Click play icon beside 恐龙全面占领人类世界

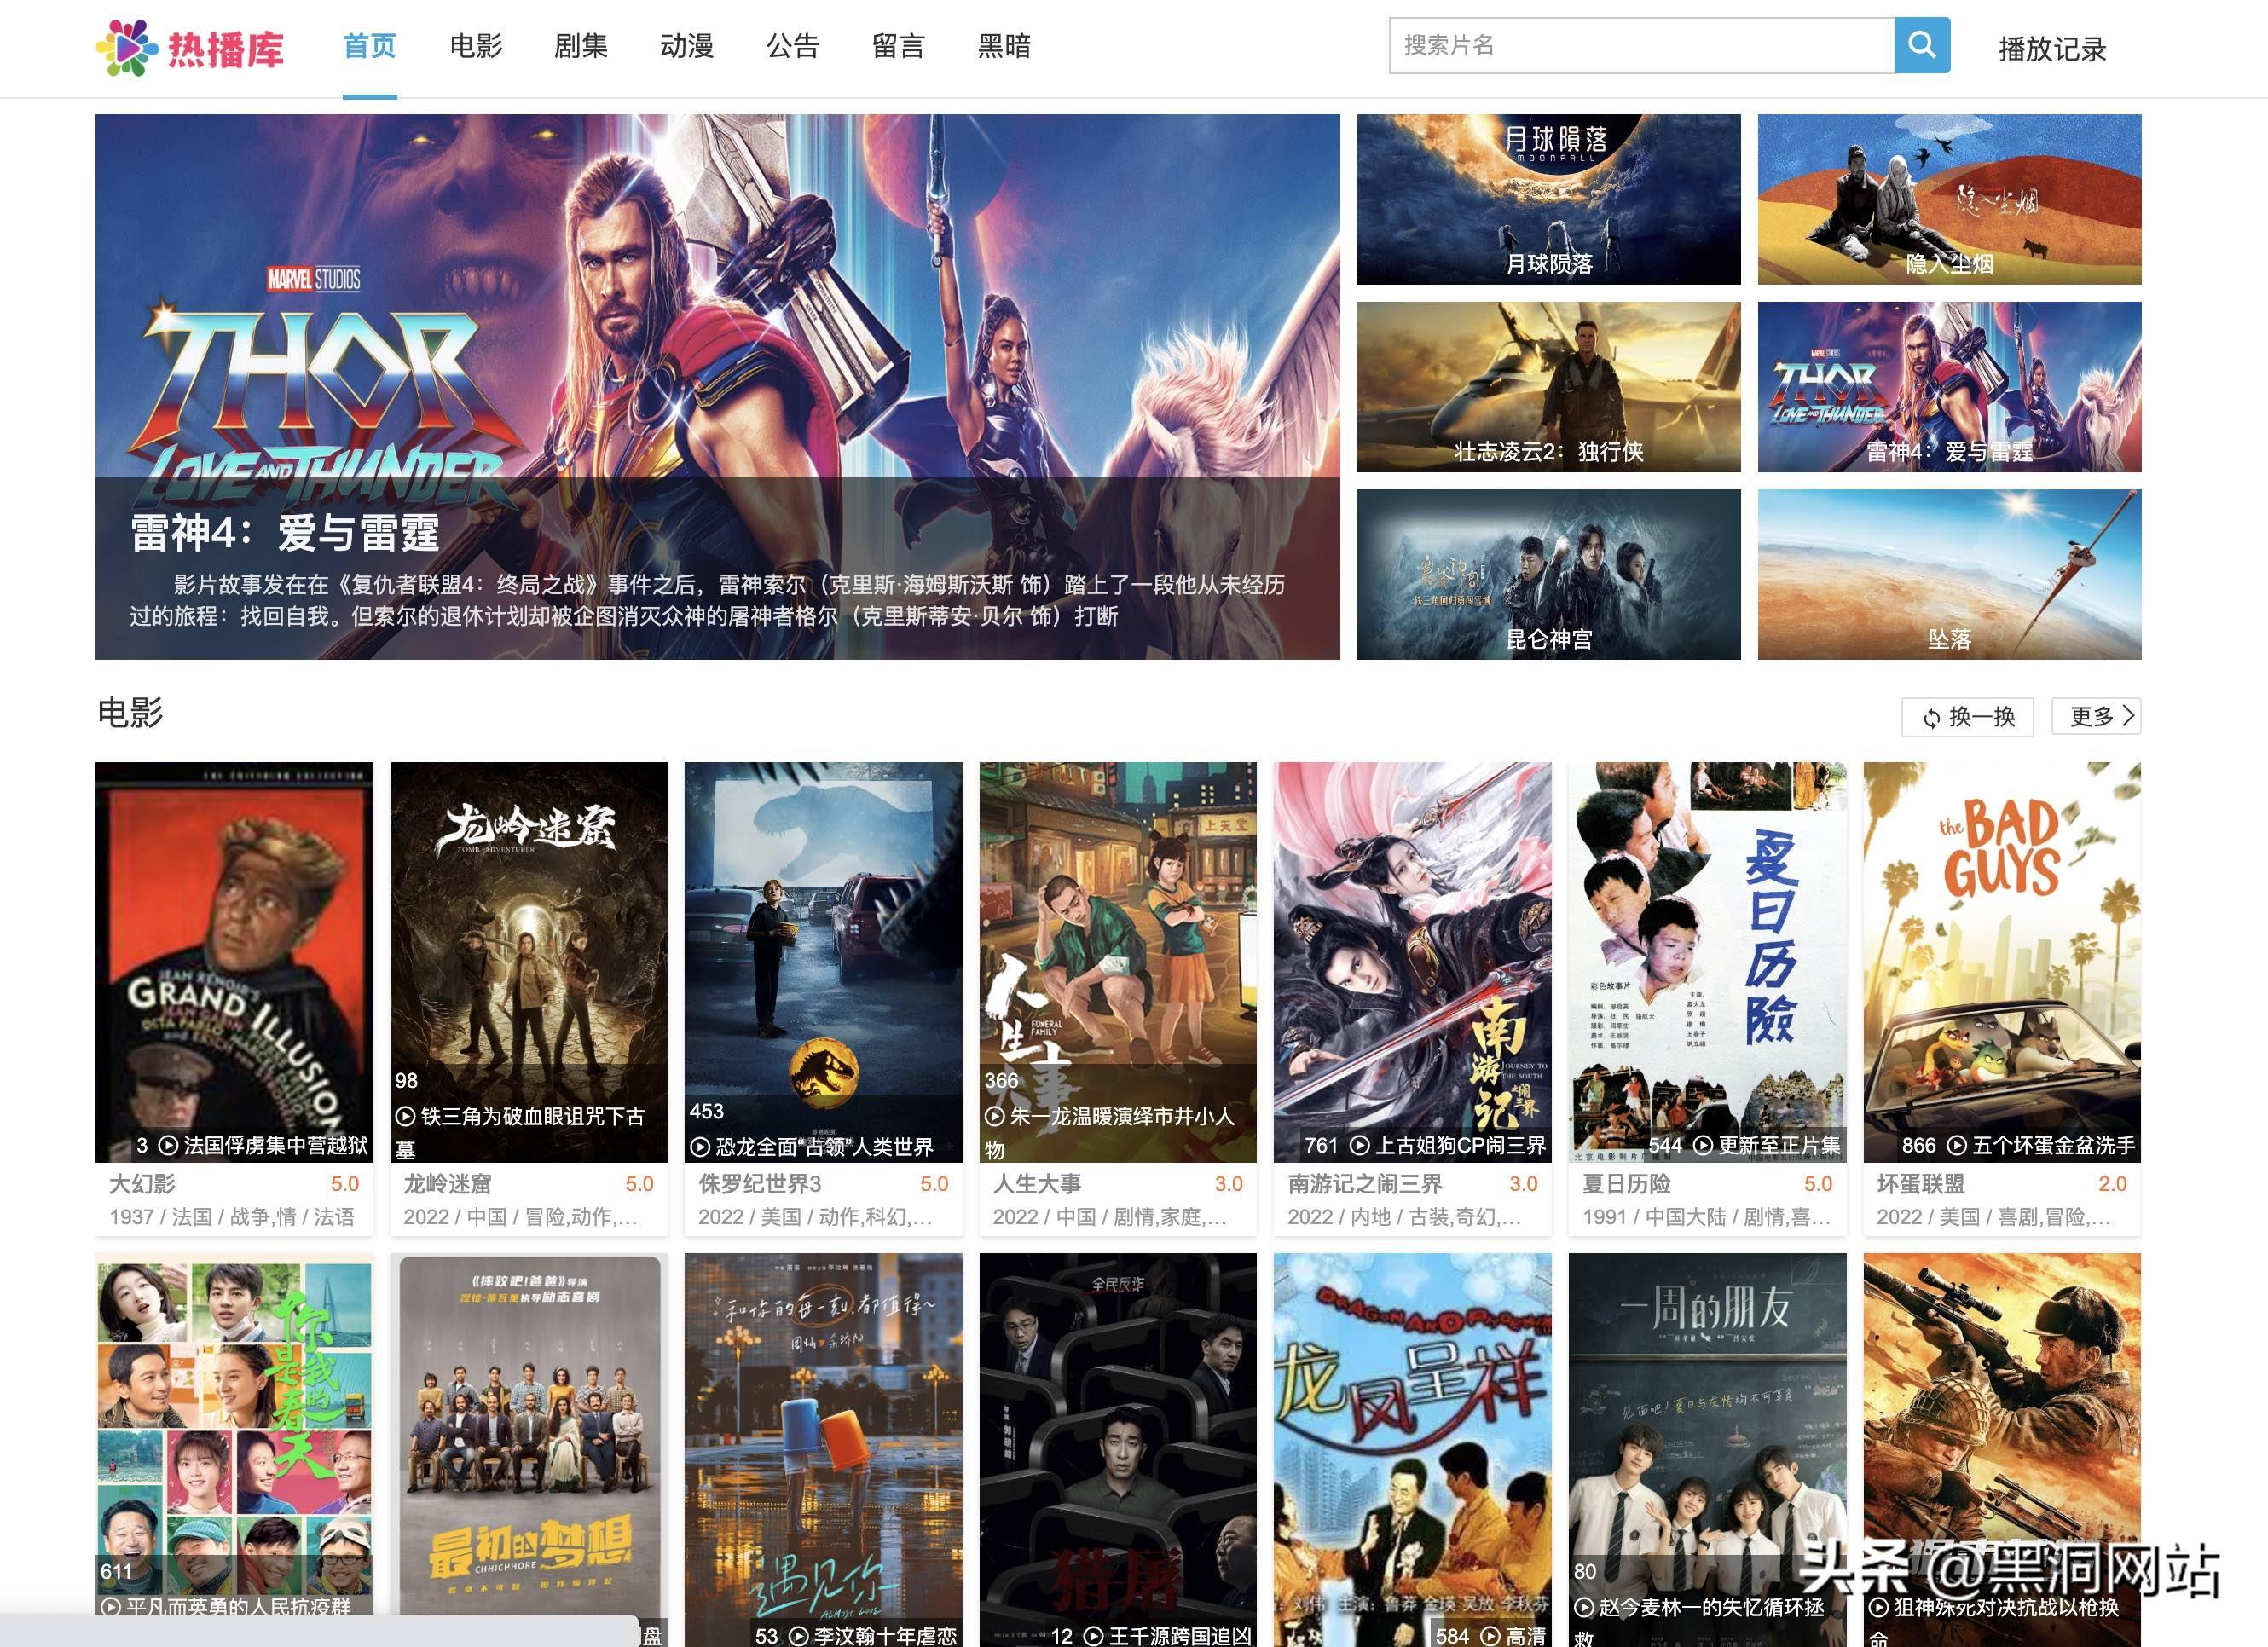pyautogui.click(x=700, y=1147)
